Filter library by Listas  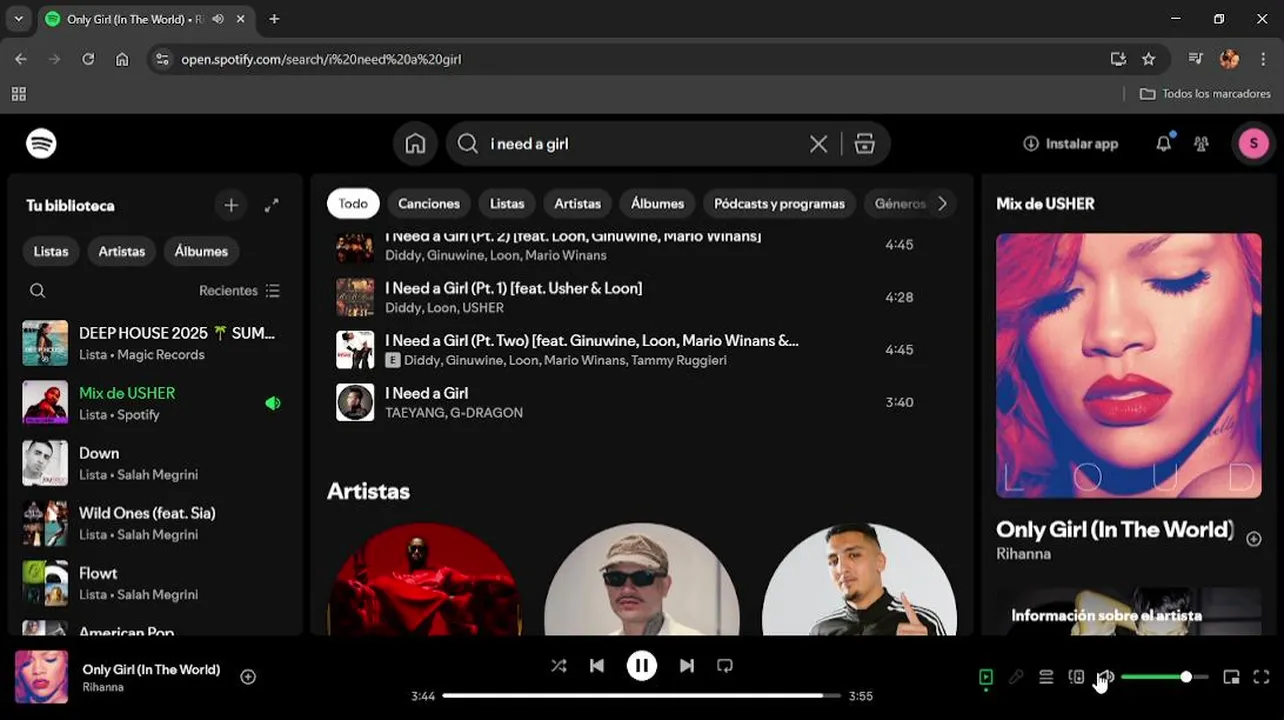pos(51,251)
